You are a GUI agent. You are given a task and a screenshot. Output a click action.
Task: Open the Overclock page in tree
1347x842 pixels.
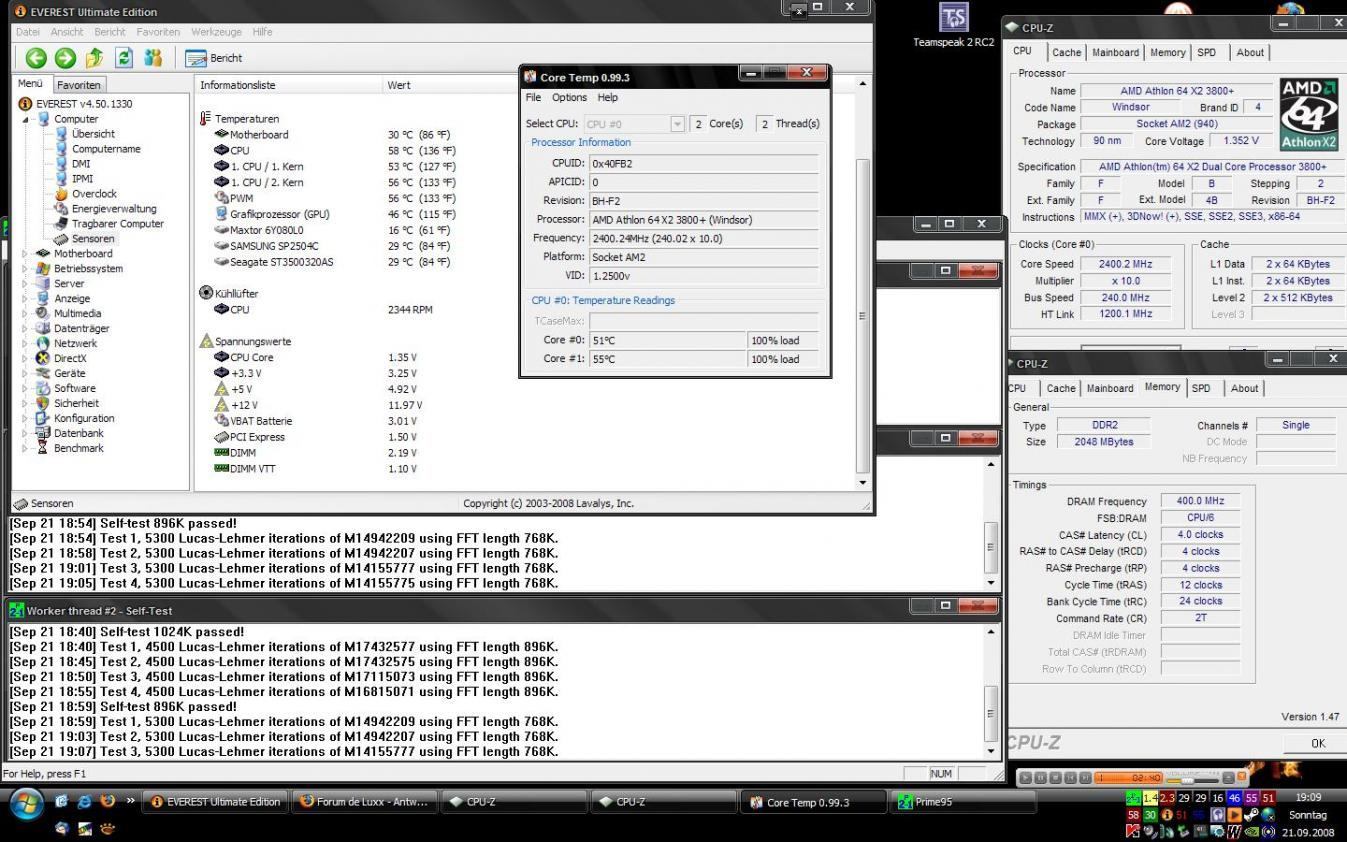pyautogui.click(x=94, y=194)
